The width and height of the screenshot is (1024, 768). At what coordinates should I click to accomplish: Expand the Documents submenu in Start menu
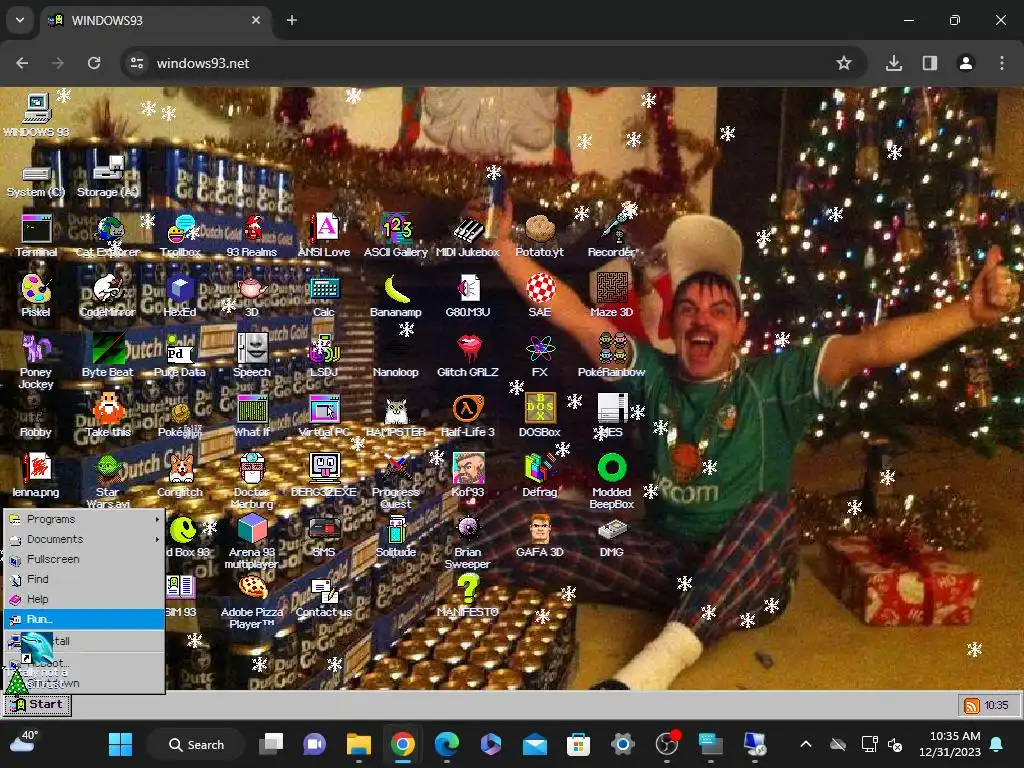[84, 539]
